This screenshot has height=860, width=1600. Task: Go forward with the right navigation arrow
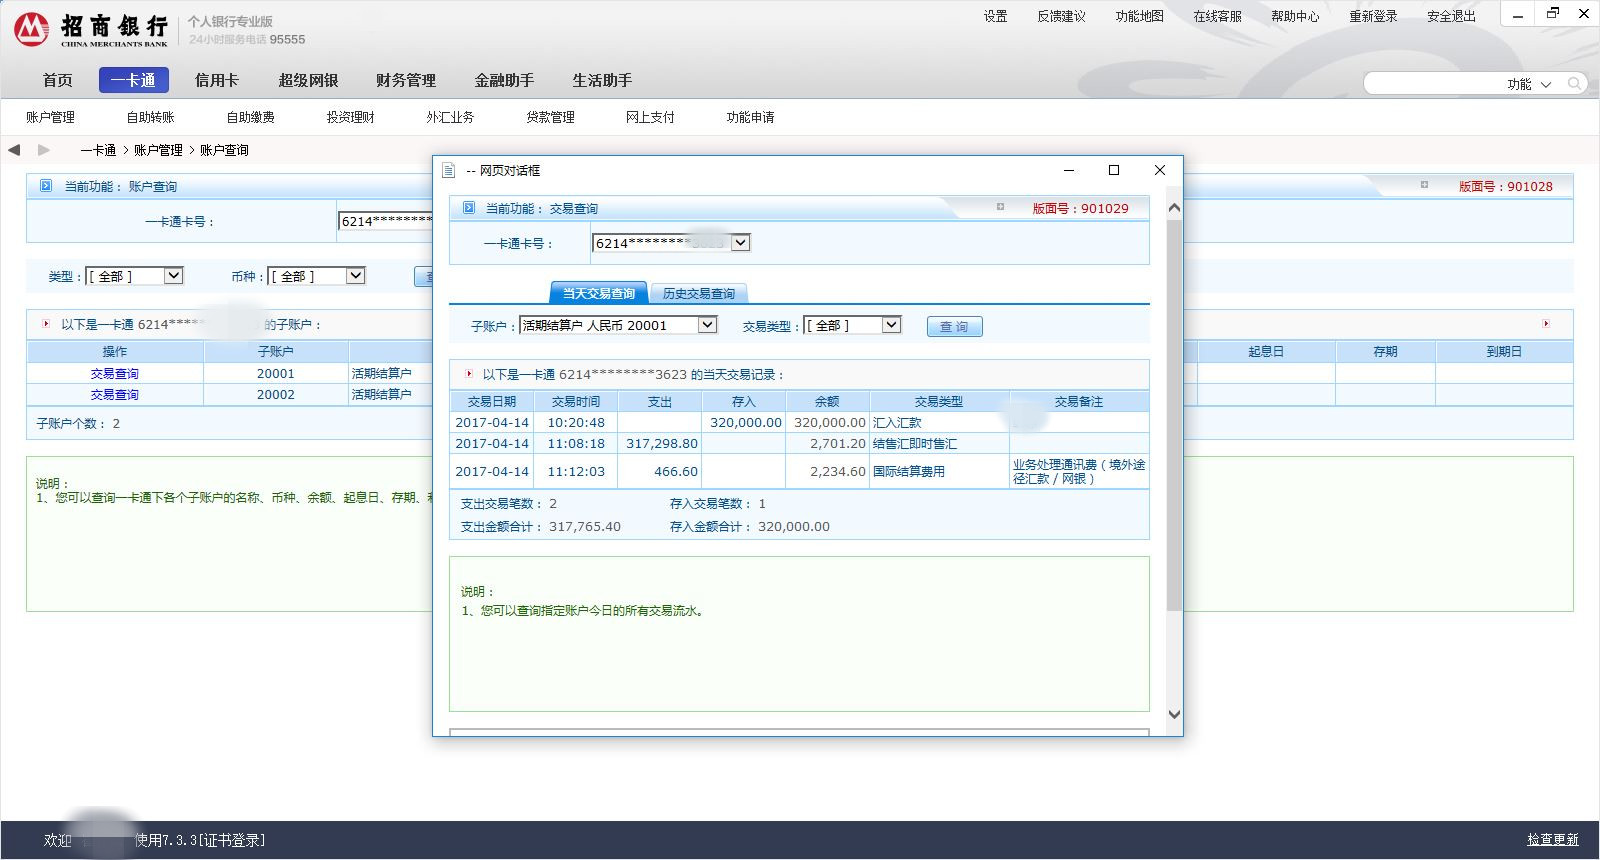point(43,150)
